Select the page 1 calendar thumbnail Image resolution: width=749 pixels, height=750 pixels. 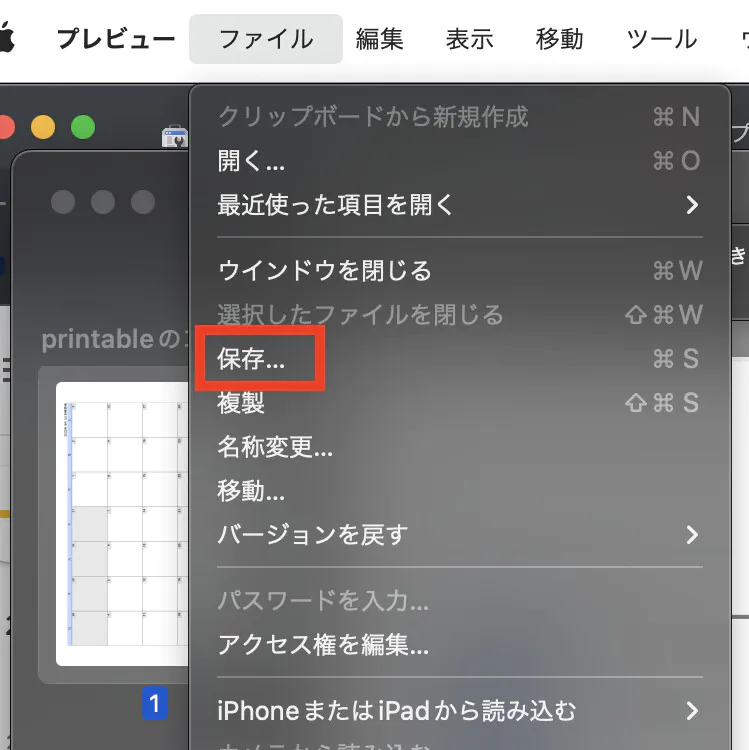click(x=122, y=523)
